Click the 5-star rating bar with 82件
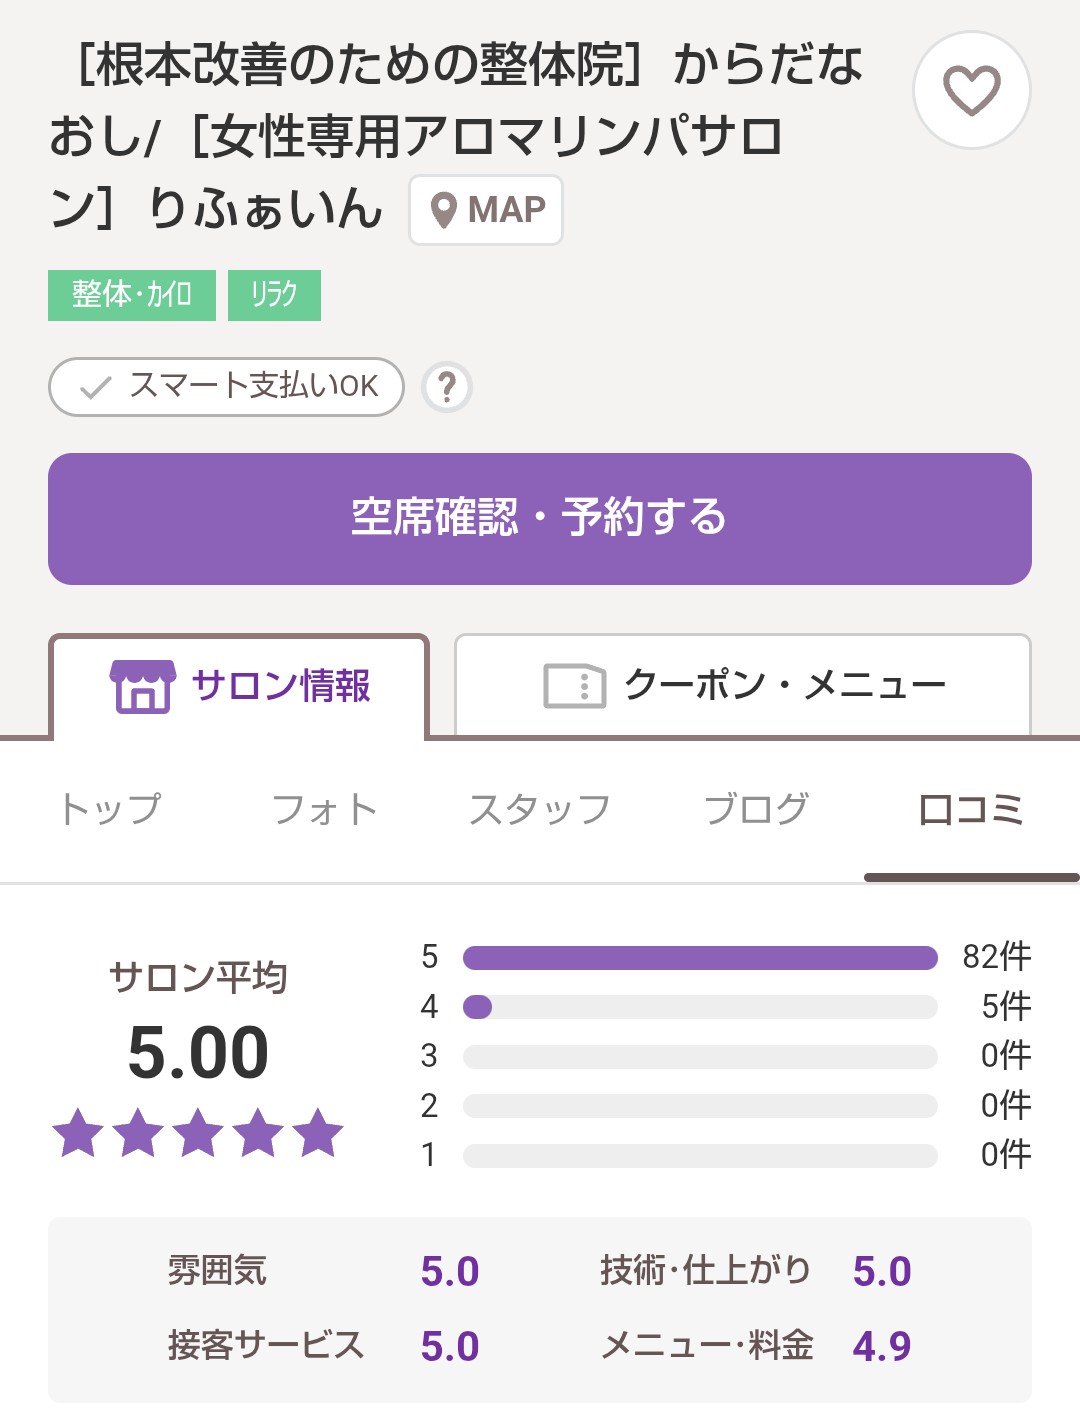Image resolution: width=1080 pixels, height=1420 pixels. point(700,958)
